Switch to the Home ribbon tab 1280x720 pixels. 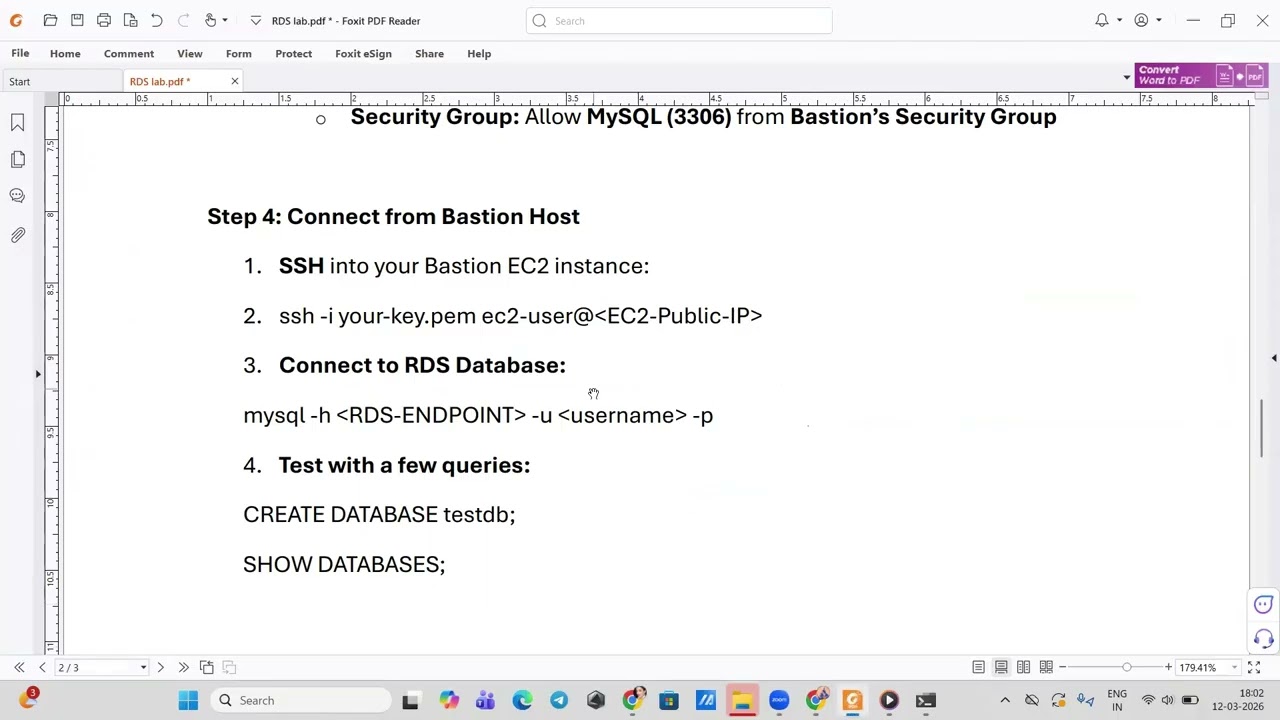point(65,53)
